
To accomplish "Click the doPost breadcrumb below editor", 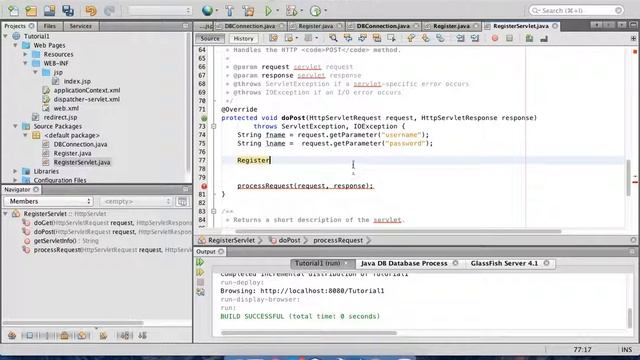I will (289, 240).
